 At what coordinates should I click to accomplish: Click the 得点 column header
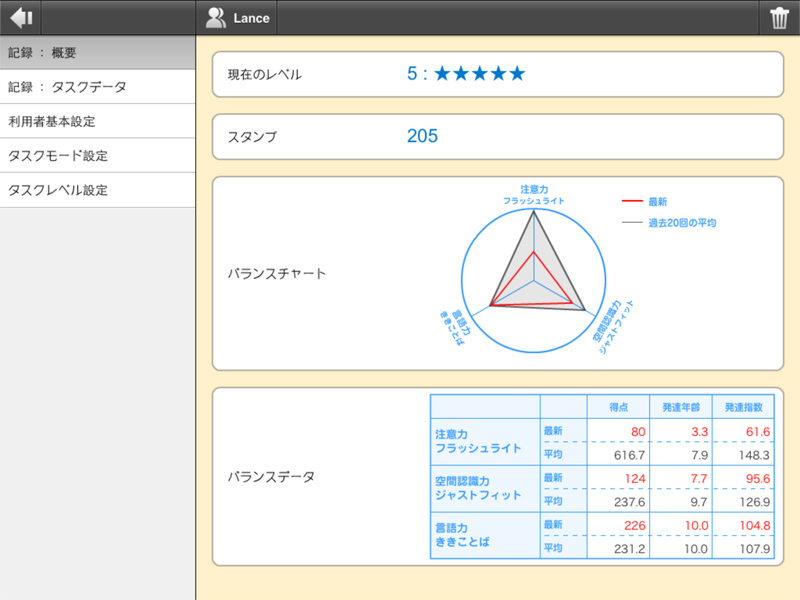[x=618, y=407]
